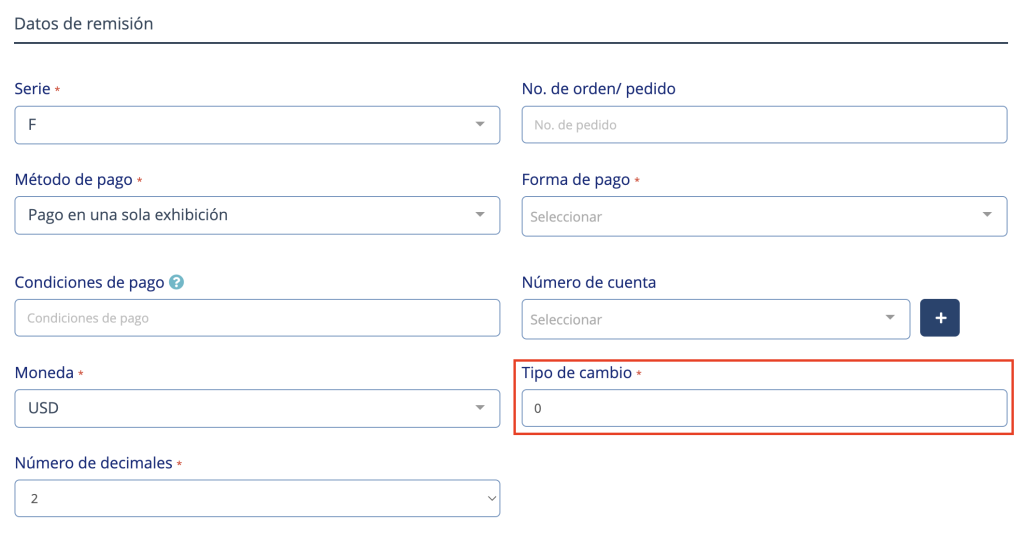Click the arrow on the Serie dropdown
Image resolution: width=1024 pixels, height=536 pixels.
coord(480,125)
